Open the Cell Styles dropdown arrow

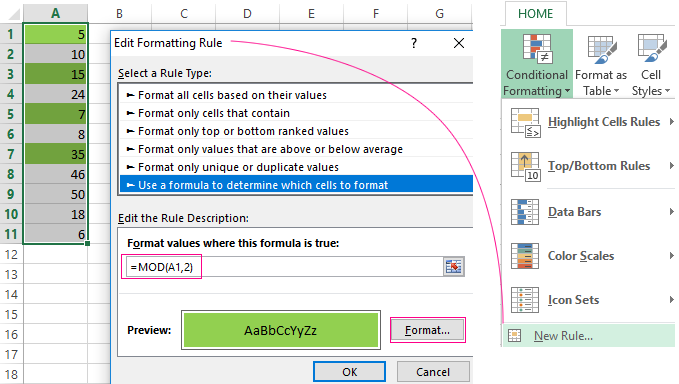(x=667, y=91)
